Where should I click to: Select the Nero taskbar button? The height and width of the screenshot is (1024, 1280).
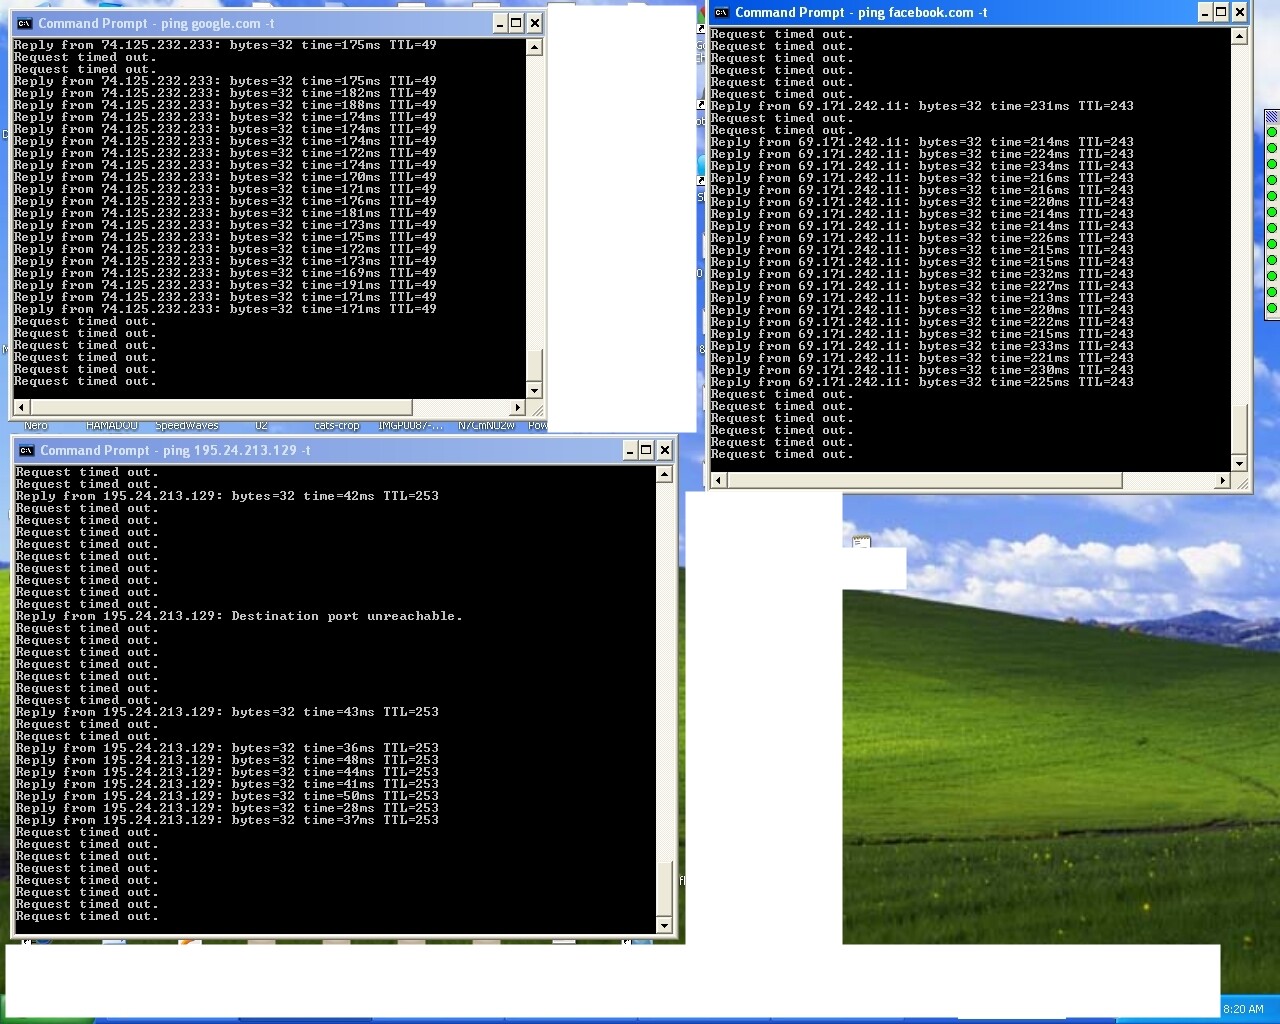pos(36,425)
